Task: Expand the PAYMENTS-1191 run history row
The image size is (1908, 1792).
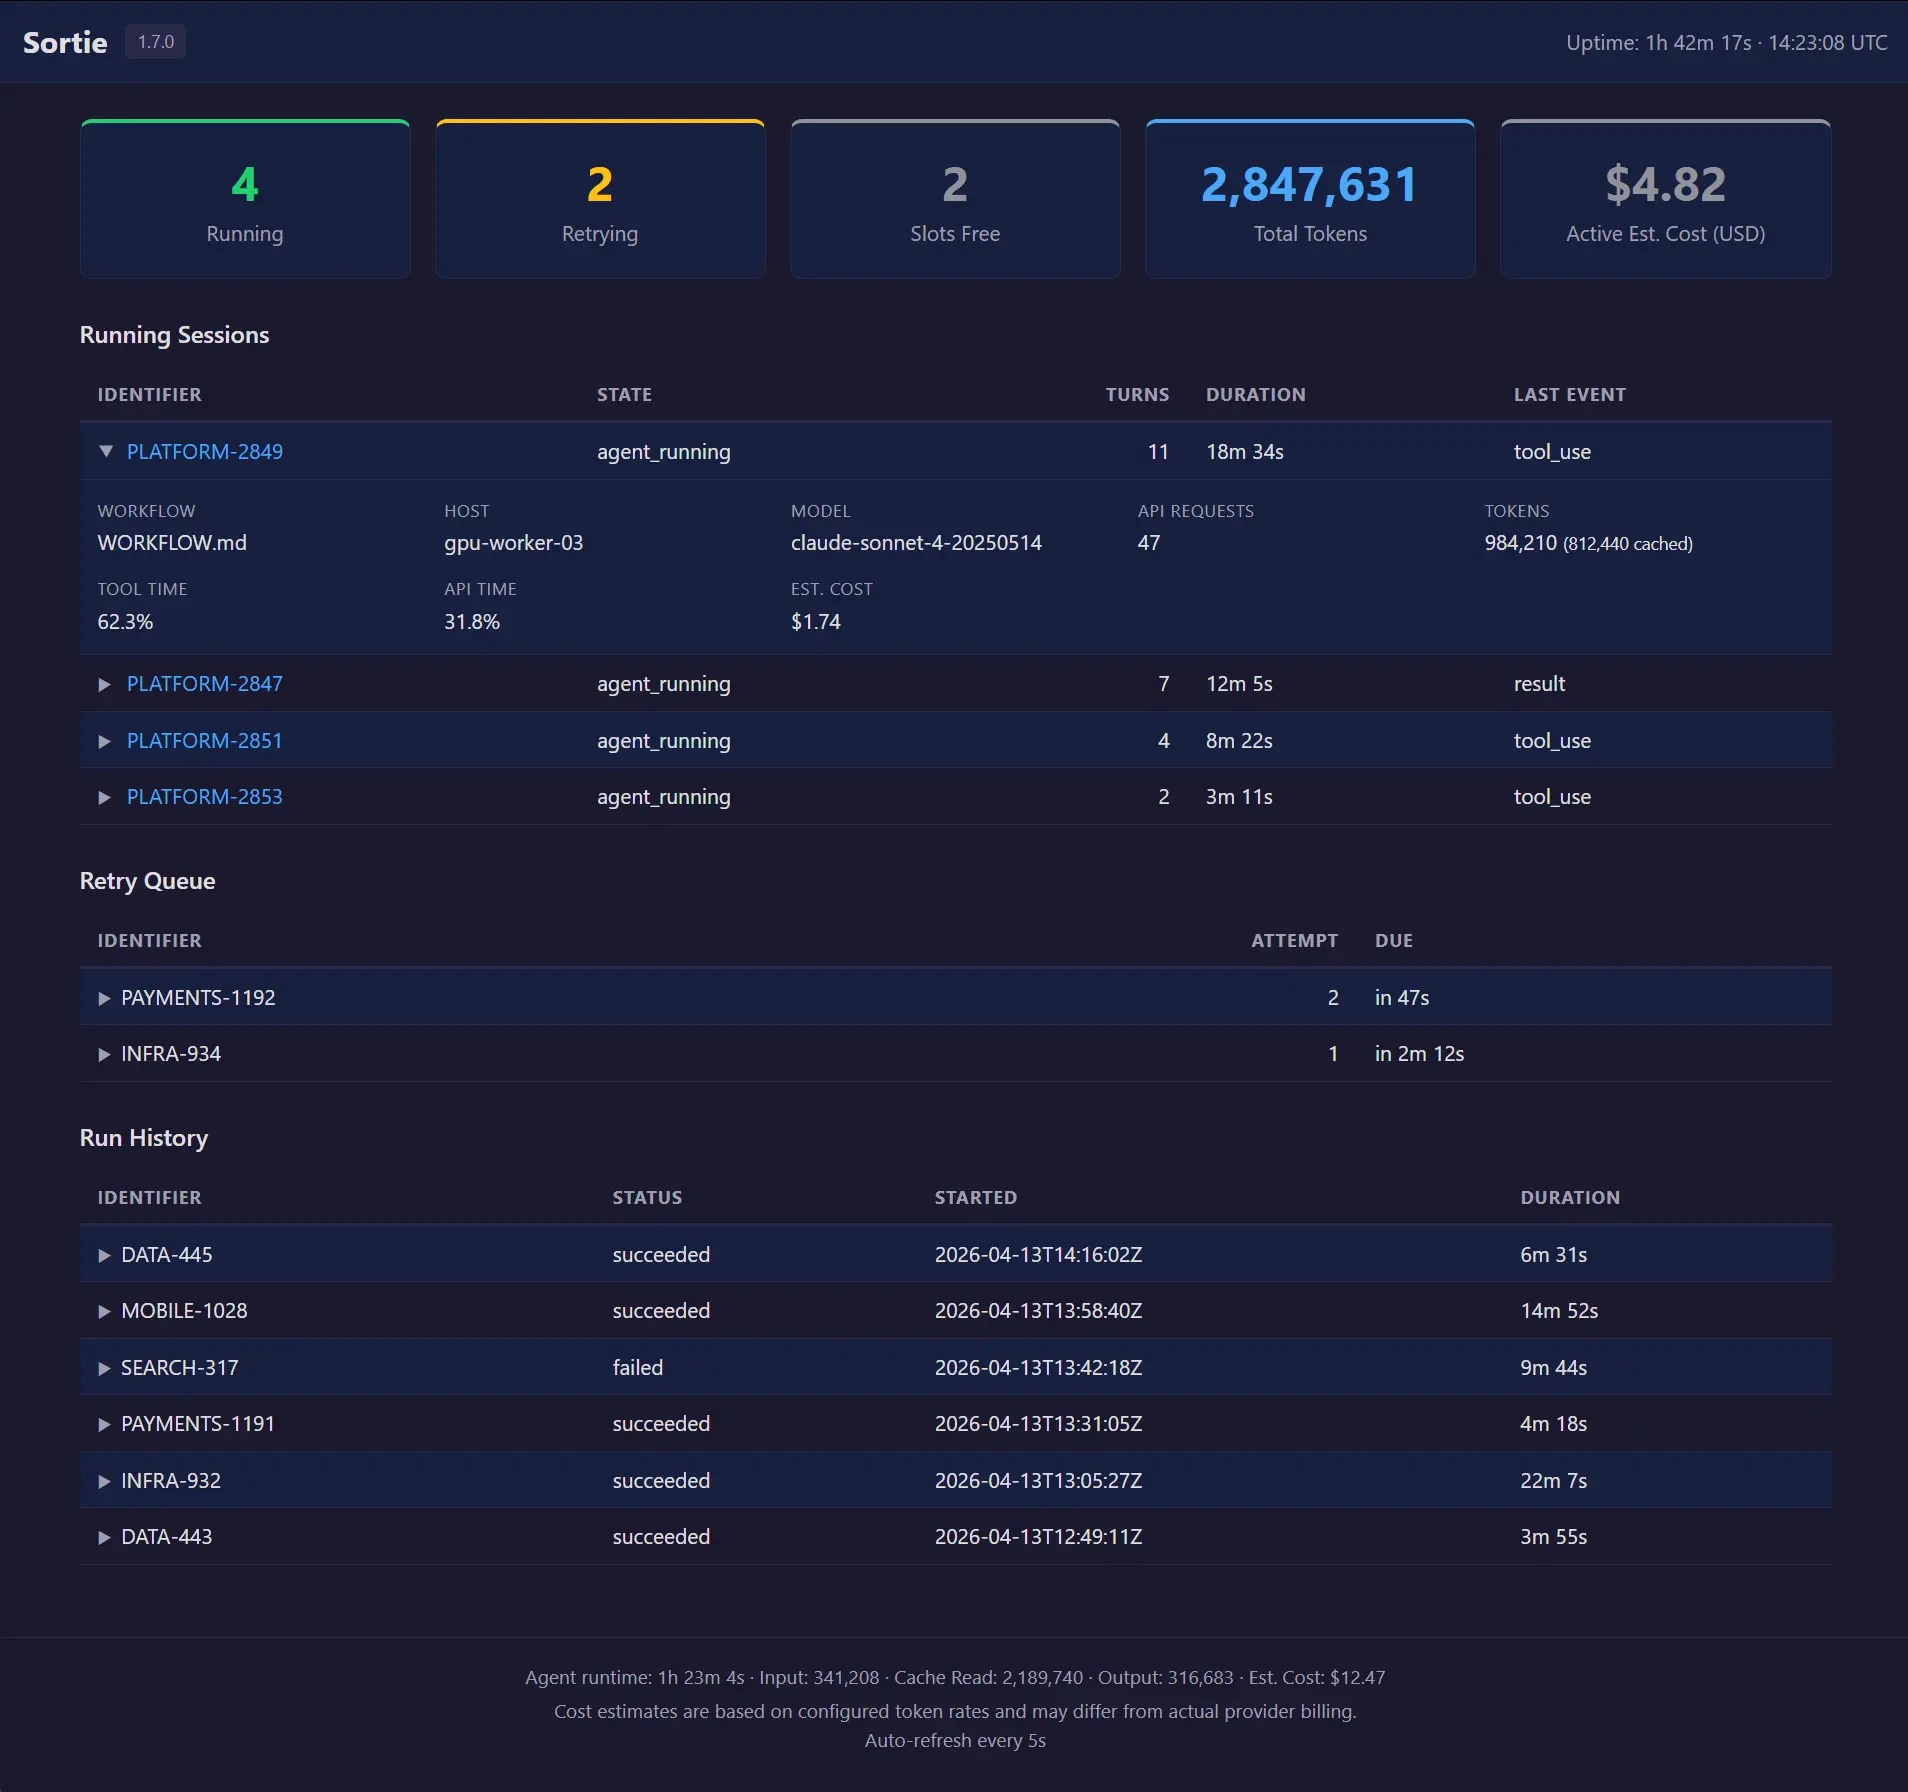Action: pyautogui.click(x=104, y=1425)
